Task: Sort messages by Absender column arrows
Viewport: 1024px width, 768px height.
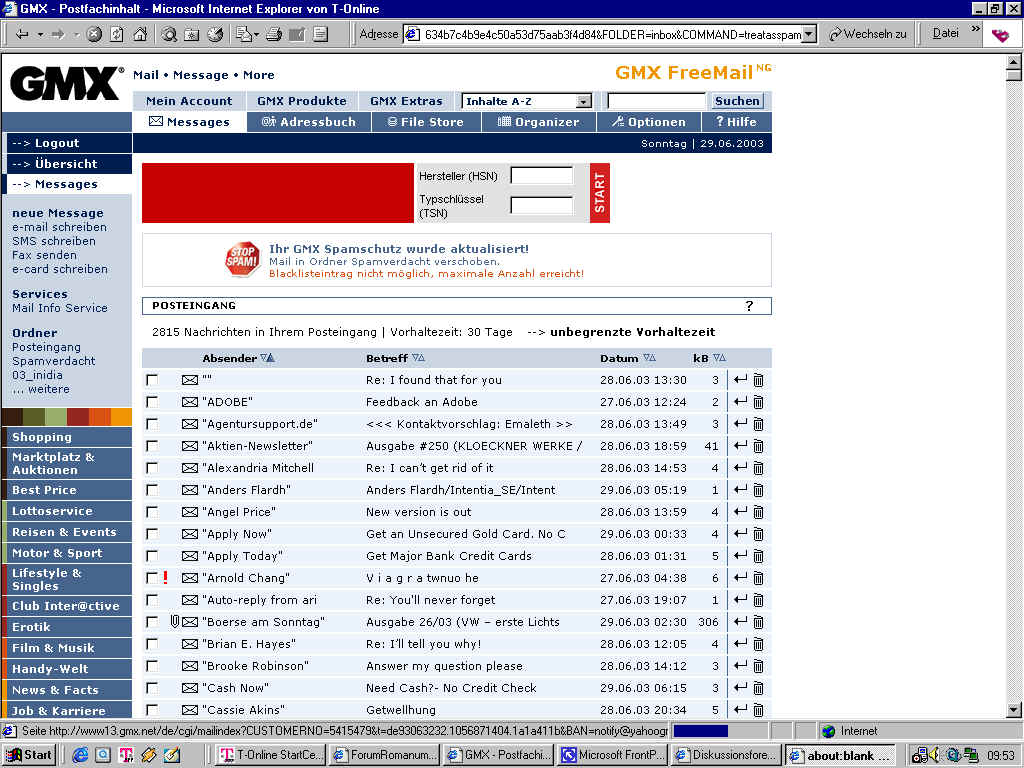Action: pos(268,358)
